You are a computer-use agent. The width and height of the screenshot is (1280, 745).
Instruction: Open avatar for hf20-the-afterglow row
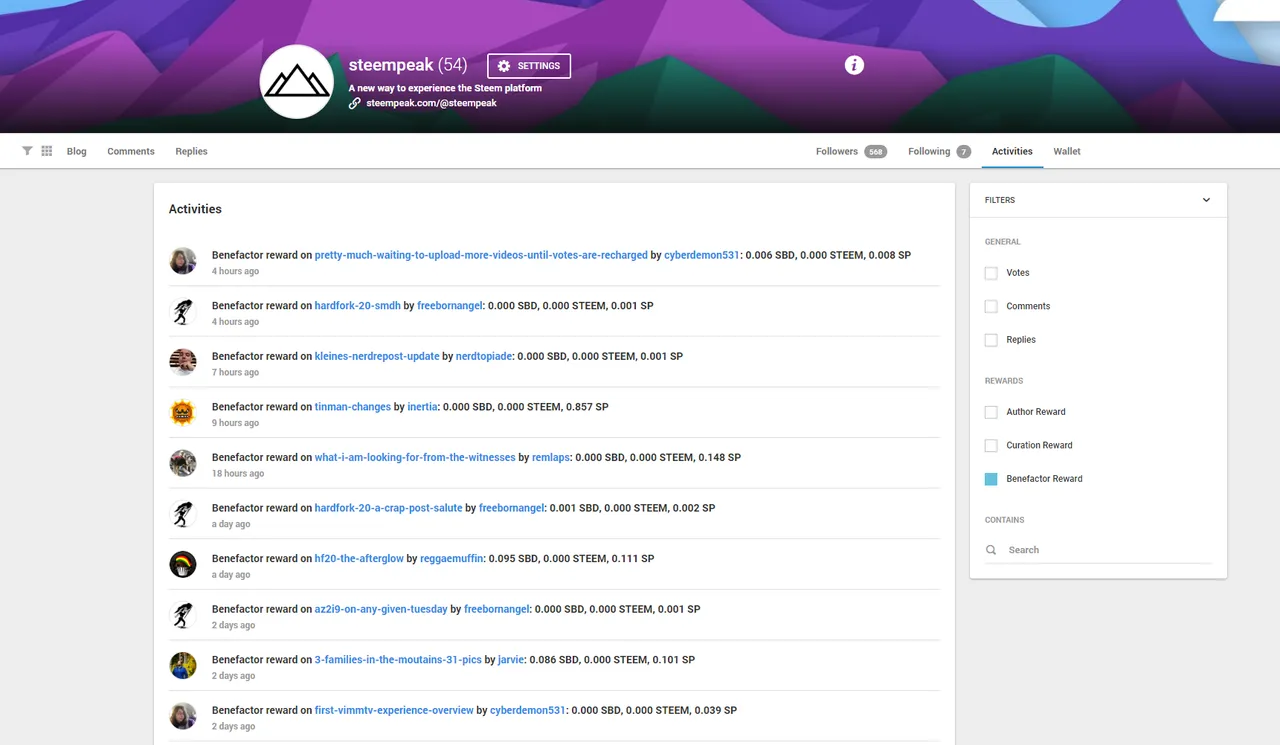point(183,564)
